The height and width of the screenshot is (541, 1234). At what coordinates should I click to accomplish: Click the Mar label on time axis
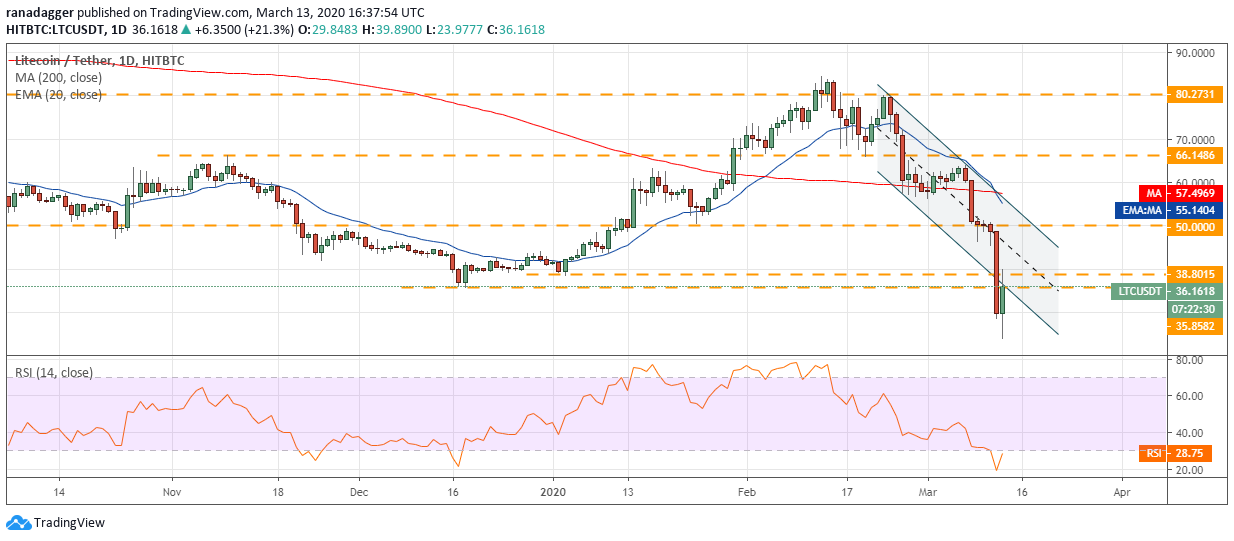click(930, 492)
